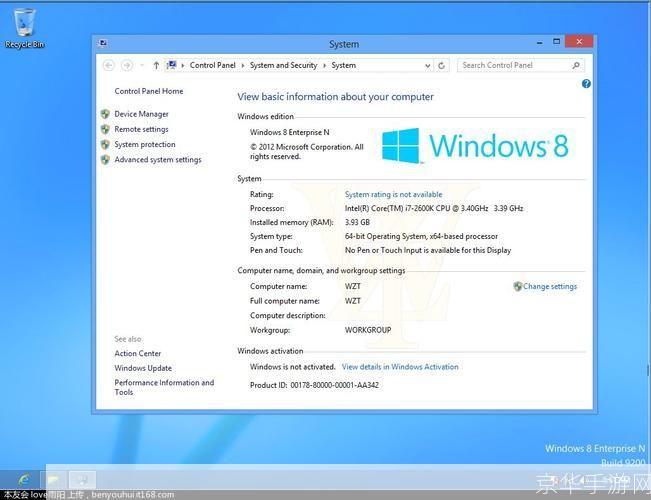Select System breadcrumb item
The image size is (651, 500).
coord(343,65)
